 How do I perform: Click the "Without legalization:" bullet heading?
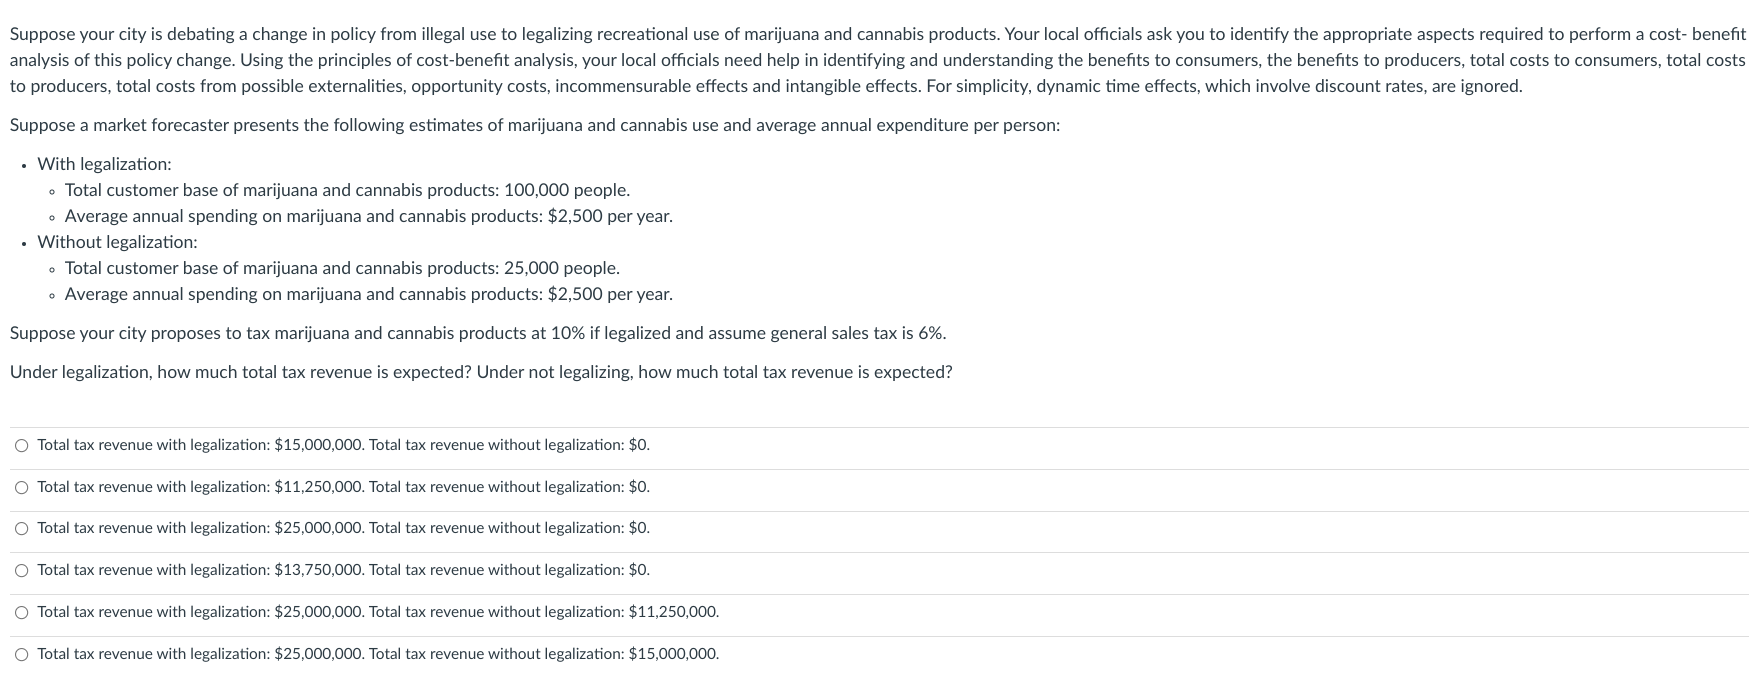tap(117, 242)
